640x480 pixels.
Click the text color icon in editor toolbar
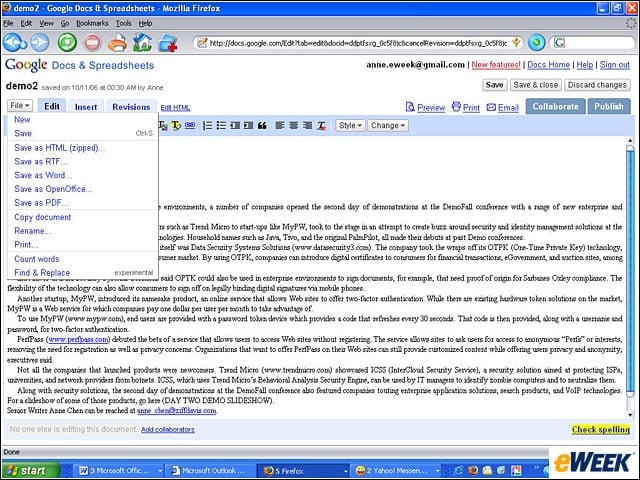163,125
